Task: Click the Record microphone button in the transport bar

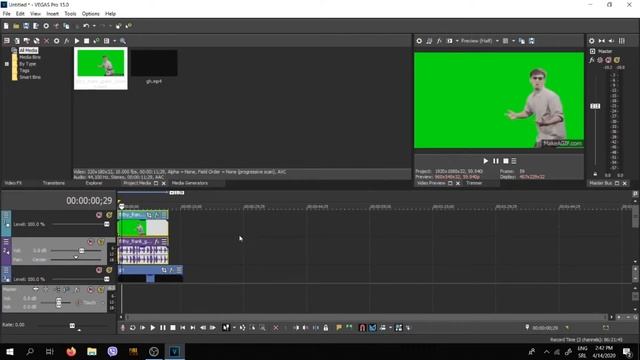Action: (122, 328)
